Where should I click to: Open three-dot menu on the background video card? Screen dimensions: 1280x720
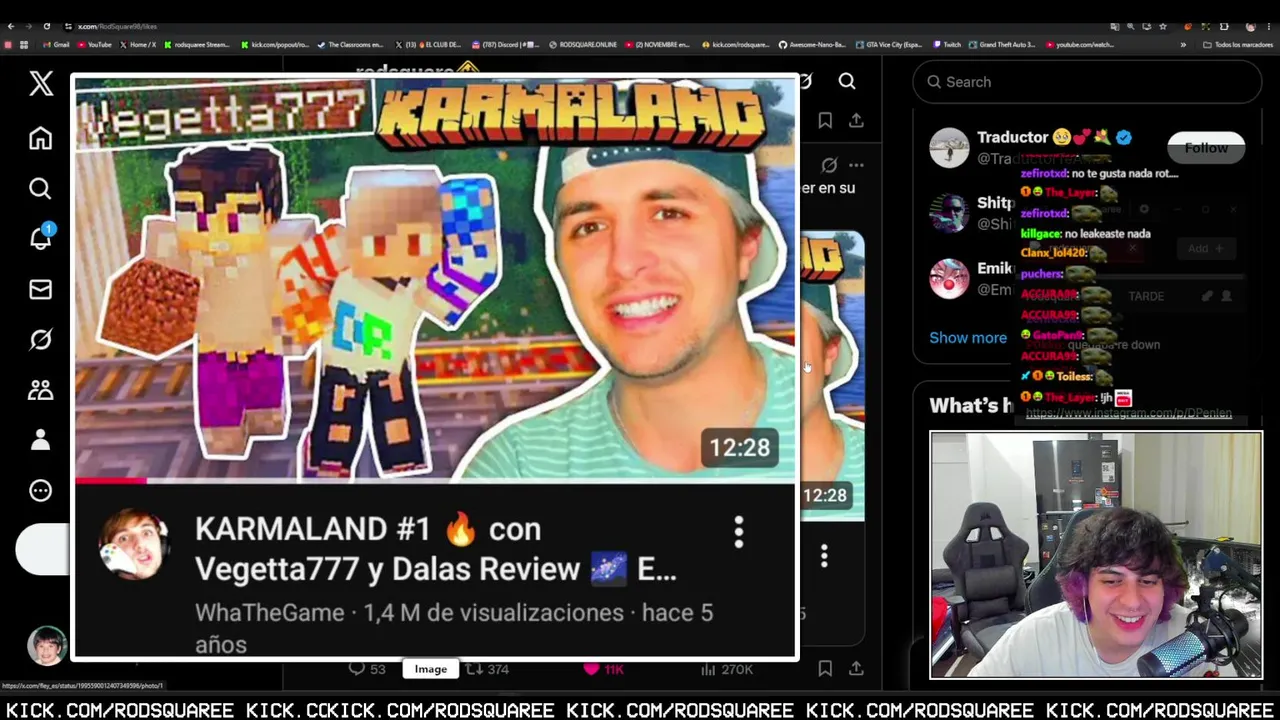click(824, 556)
